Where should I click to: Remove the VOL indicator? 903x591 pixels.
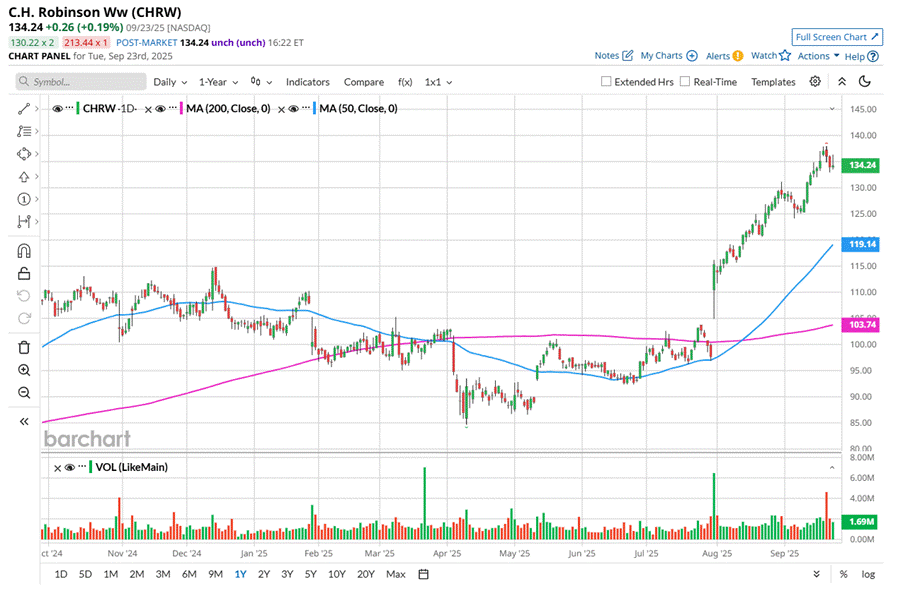tap(57, 468)
